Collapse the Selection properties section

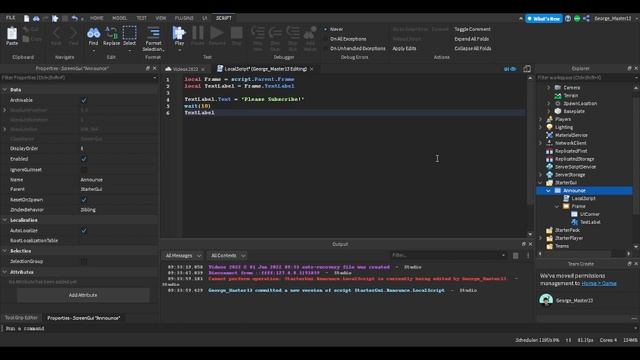pos(5,251)
